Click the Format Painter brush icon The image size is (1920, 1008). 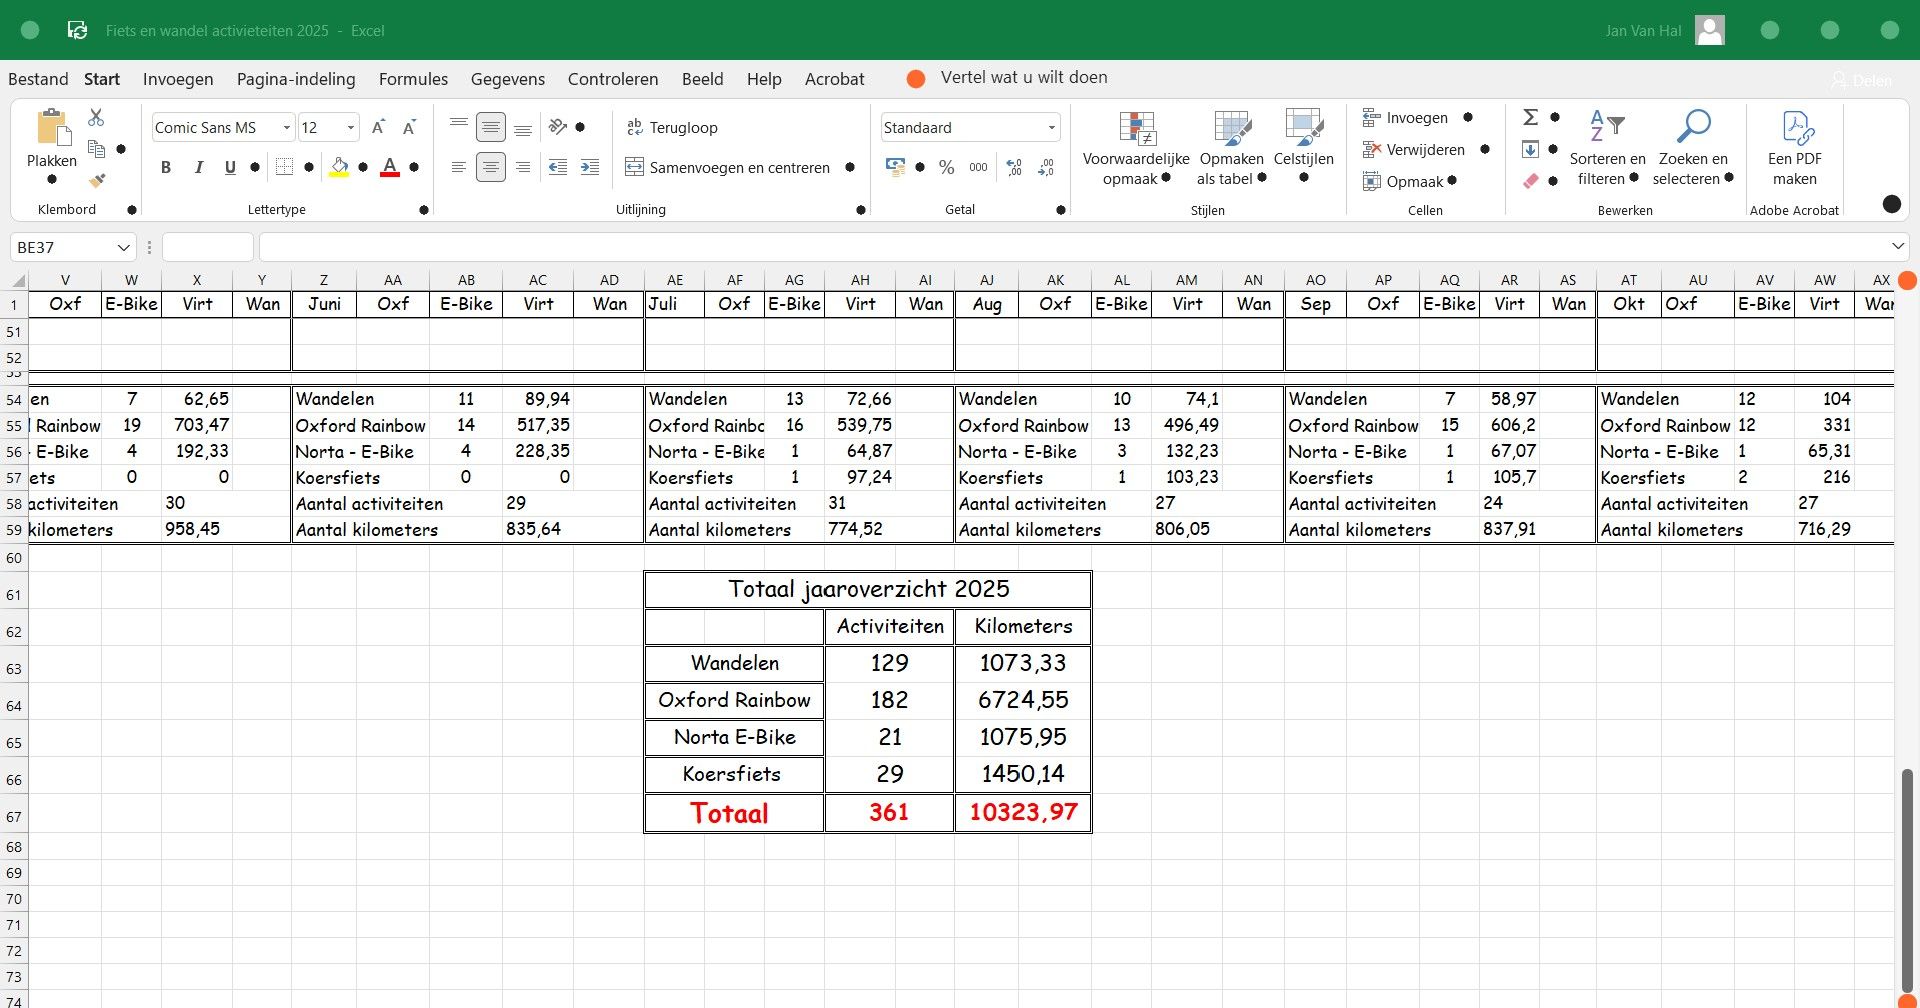(97, 181)
